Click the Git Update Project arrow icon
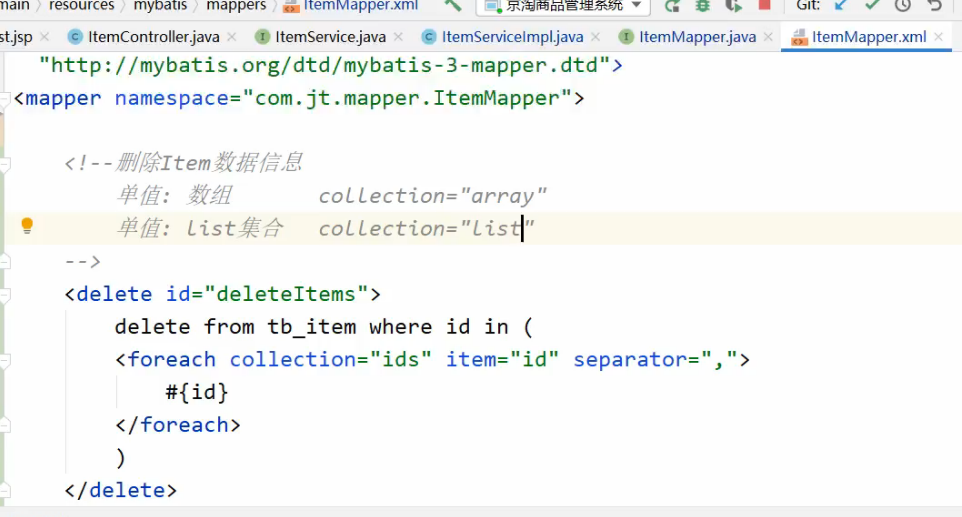The height and width of the screenshot is (517, 962). pyautogui.click(x=841, y=6)
